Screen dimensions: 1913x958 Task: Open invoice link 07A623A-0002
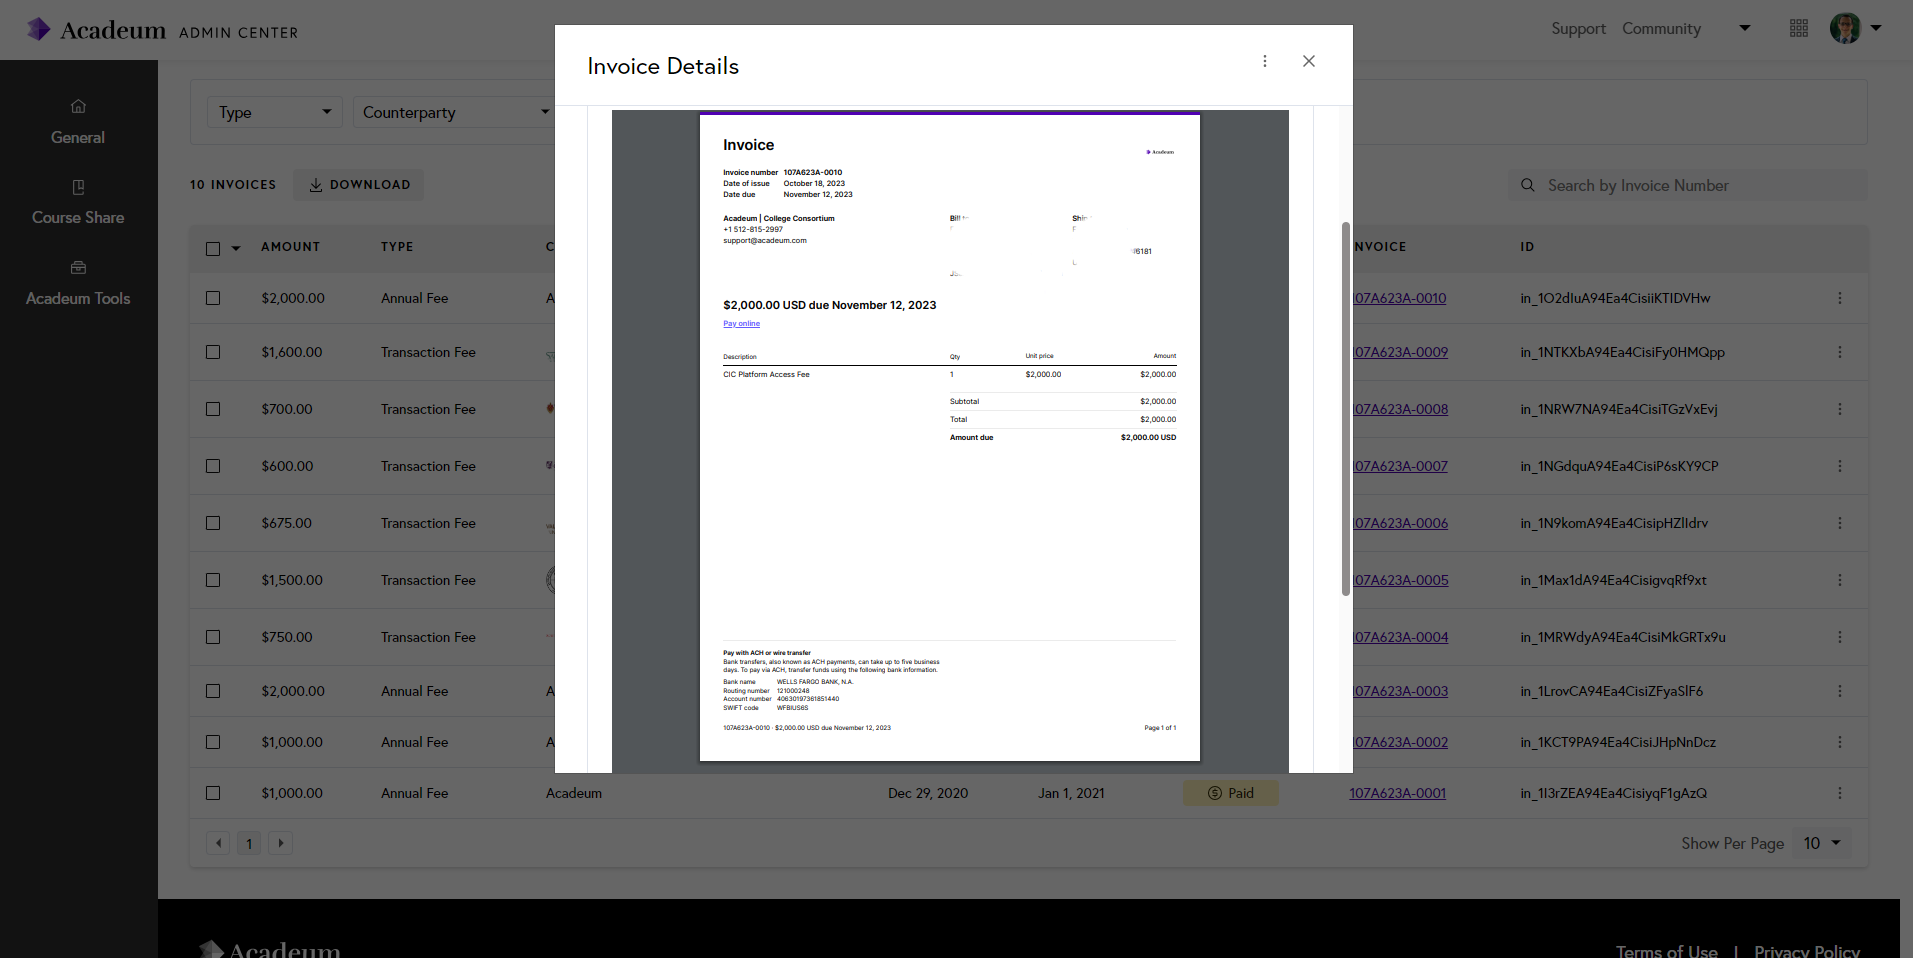pyautogui.click(x=1400, y=742)
